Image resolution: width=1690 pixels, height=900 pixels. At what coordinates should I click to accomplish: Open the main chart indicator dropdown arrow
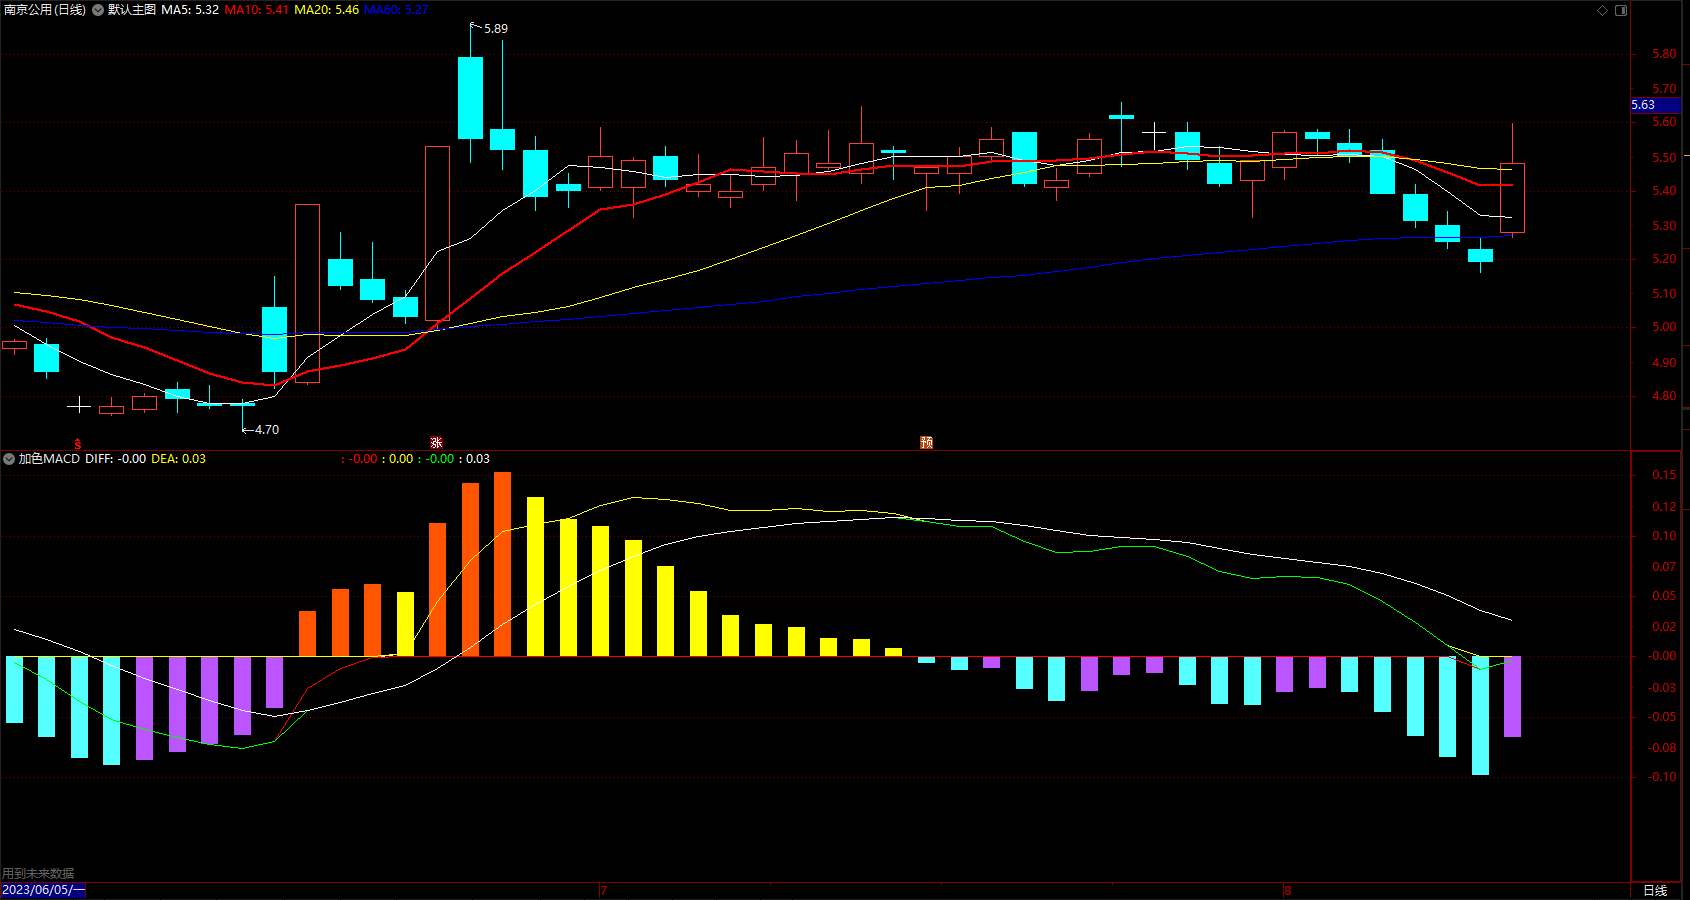(98, 10)
